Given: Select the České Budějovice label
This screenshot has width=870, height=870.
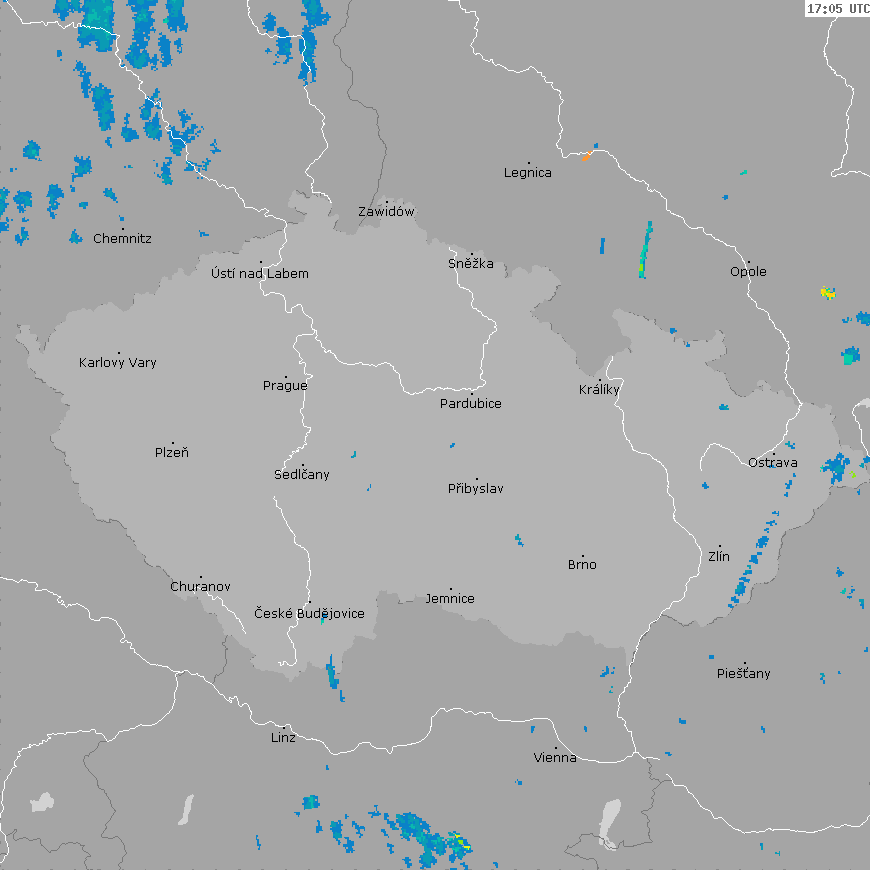Looking at the screenshot, I should point(309,613).
